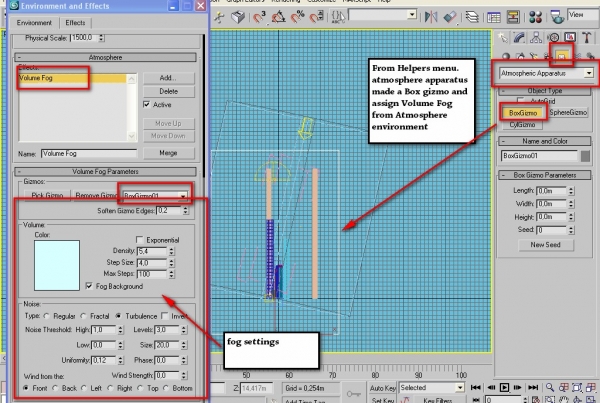Toggle the Invert noise checkbox
The image size is (600, 403).
(x=165, y=316)
